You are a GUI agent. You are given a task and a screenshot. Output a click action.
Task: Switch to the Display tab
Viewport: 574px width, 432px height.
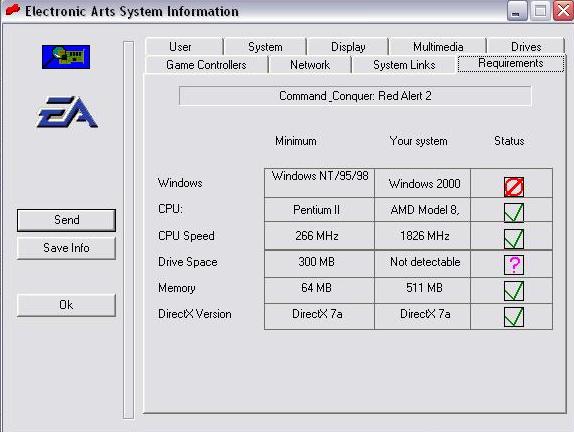[x=348, y=47]
